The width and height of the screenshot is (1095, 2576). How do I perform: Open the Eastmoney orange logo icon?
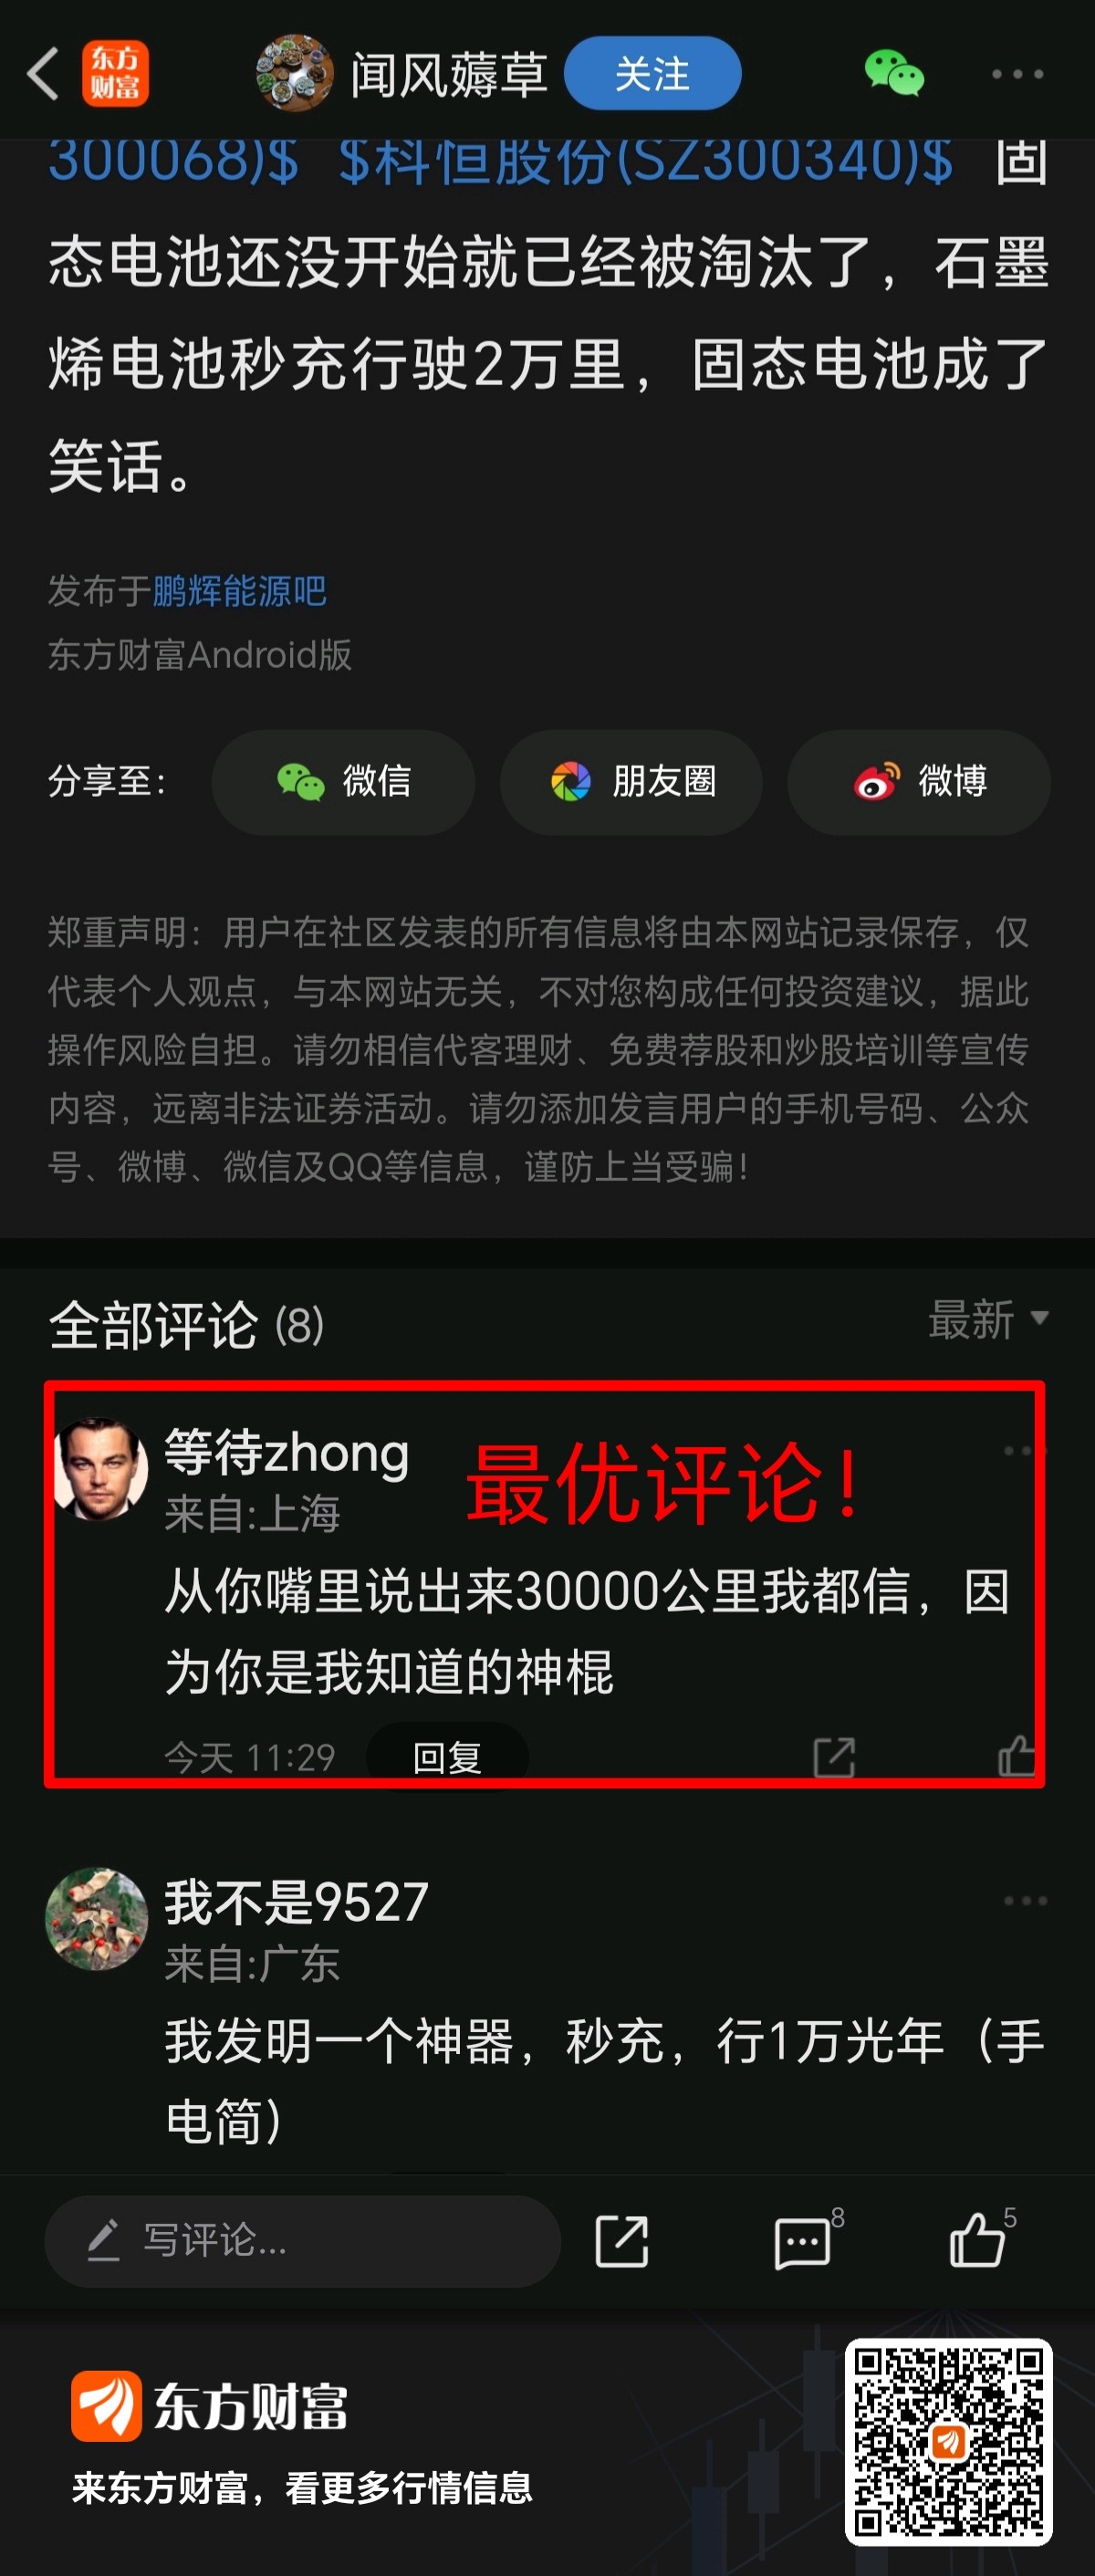tap(115, 73)
